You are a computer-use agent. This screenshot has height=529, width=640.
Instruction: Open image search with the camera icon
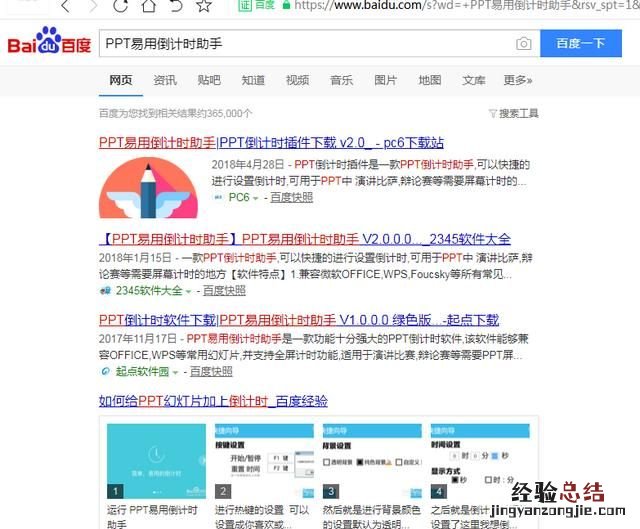(524, 43)
